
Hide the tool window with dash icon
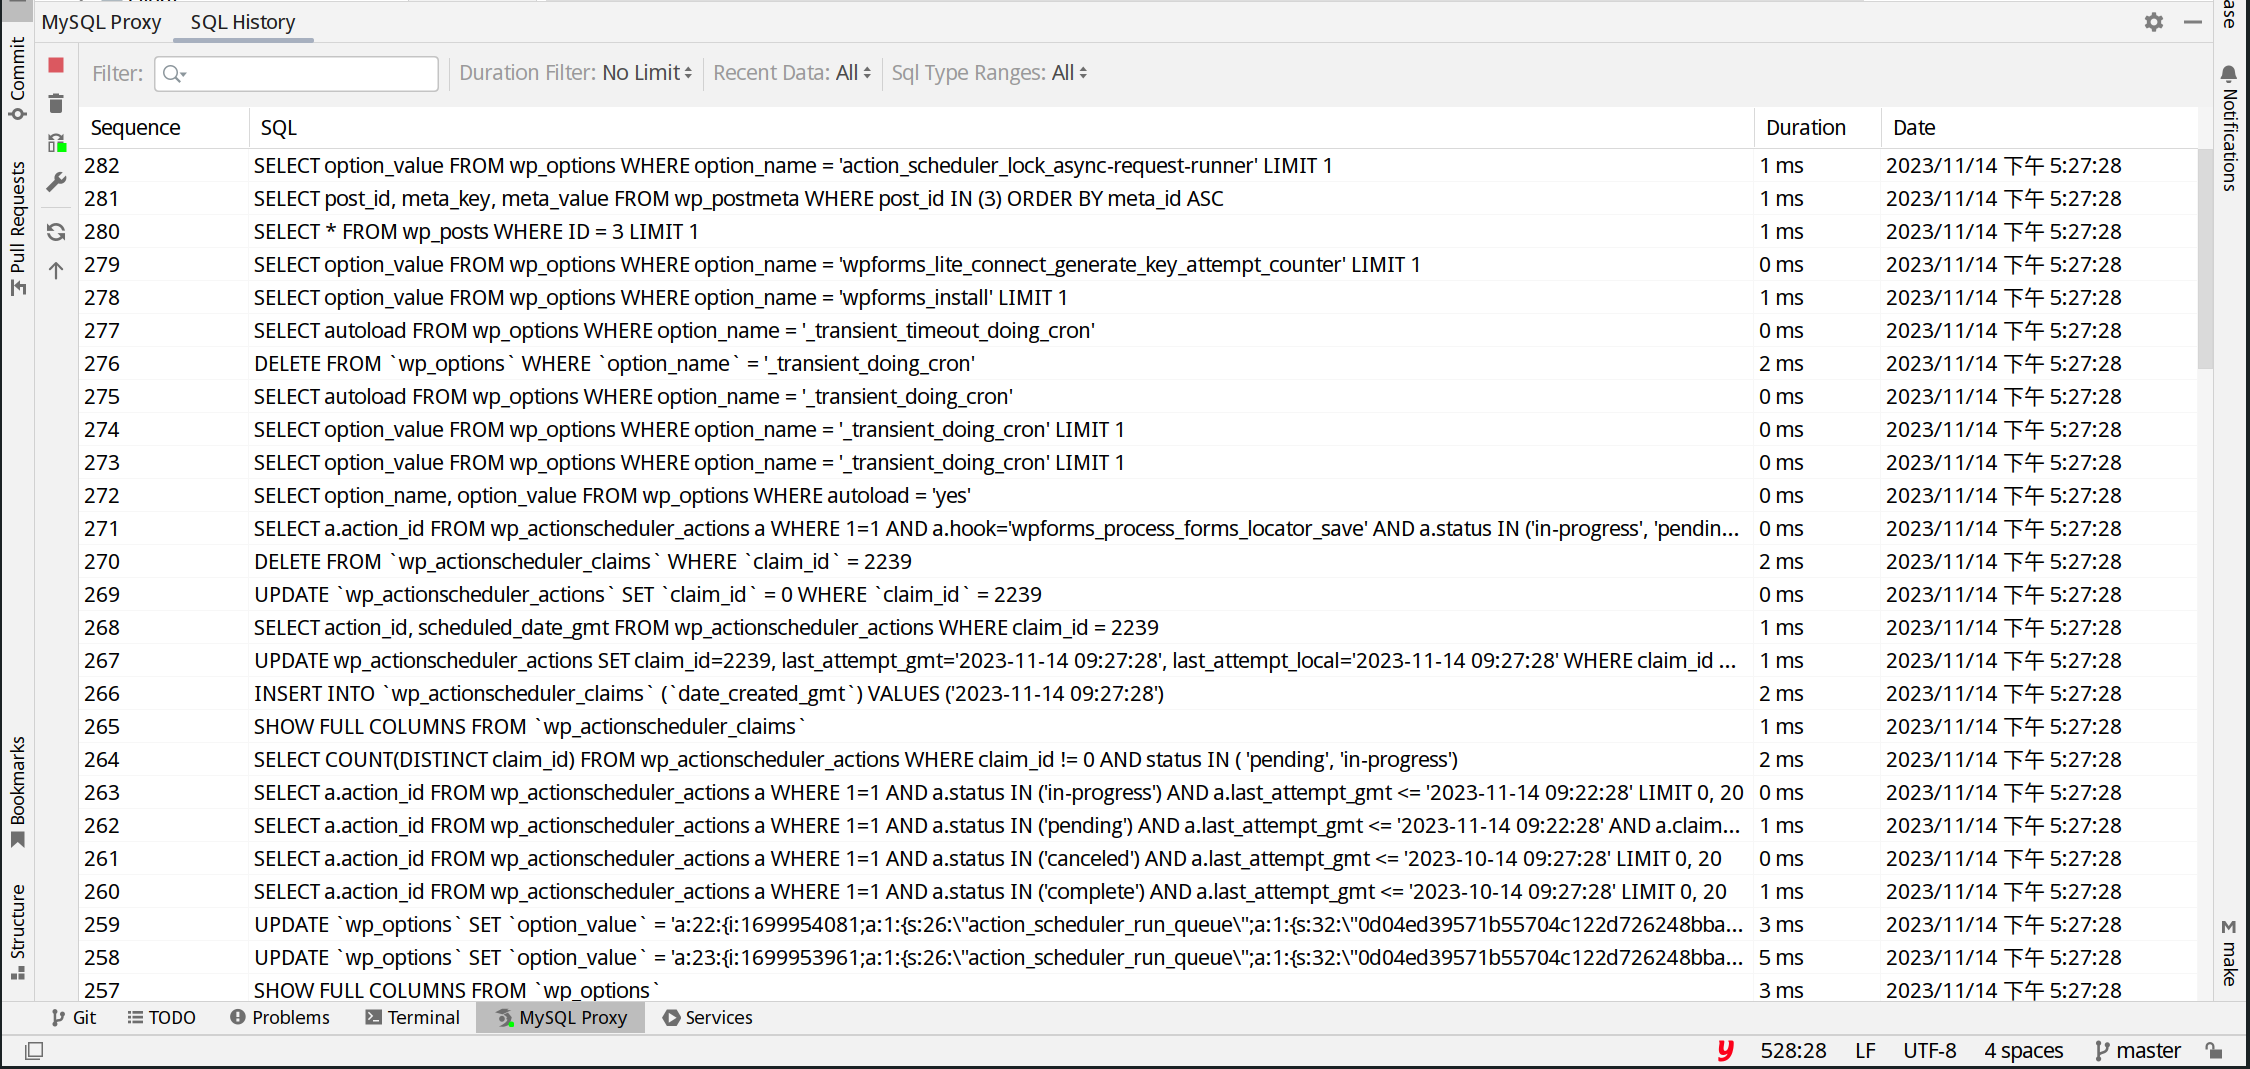pos(2193,22)
